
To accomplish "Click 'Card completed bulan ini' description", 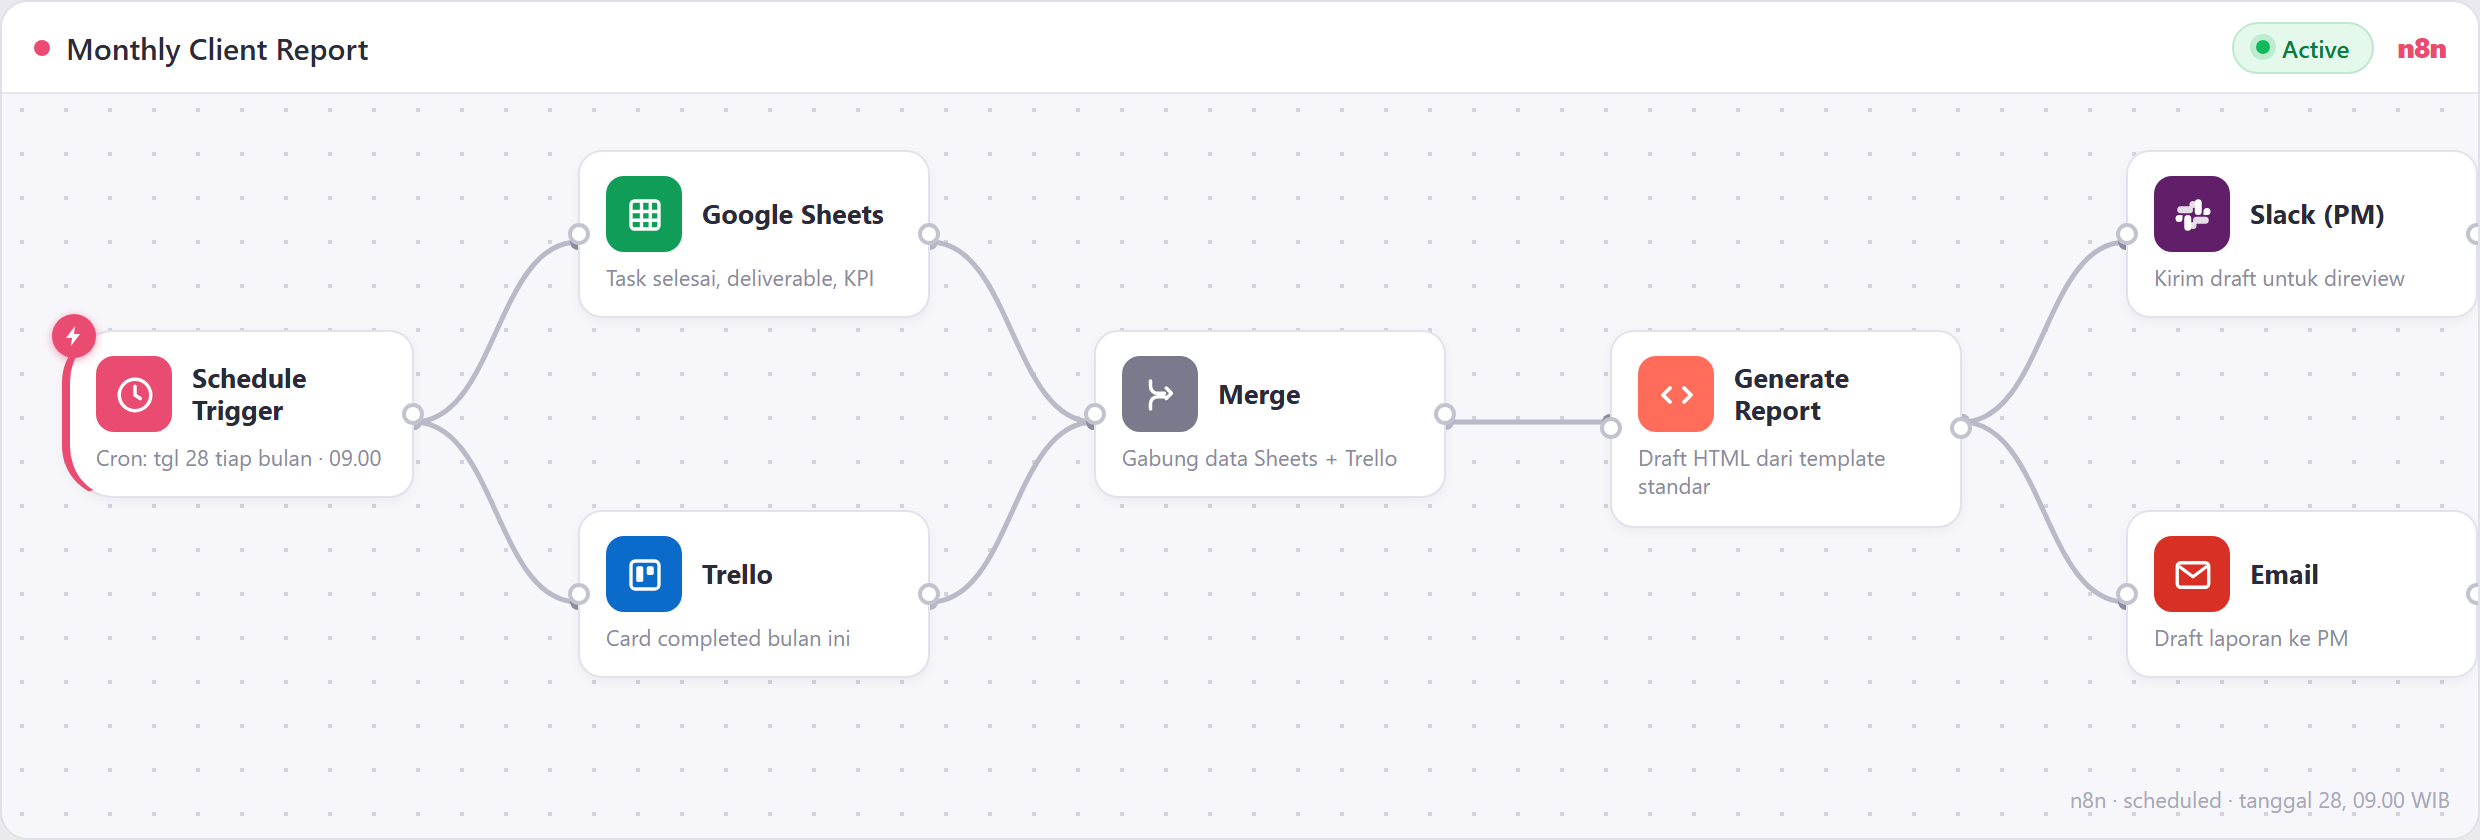I will click(728, 638).
